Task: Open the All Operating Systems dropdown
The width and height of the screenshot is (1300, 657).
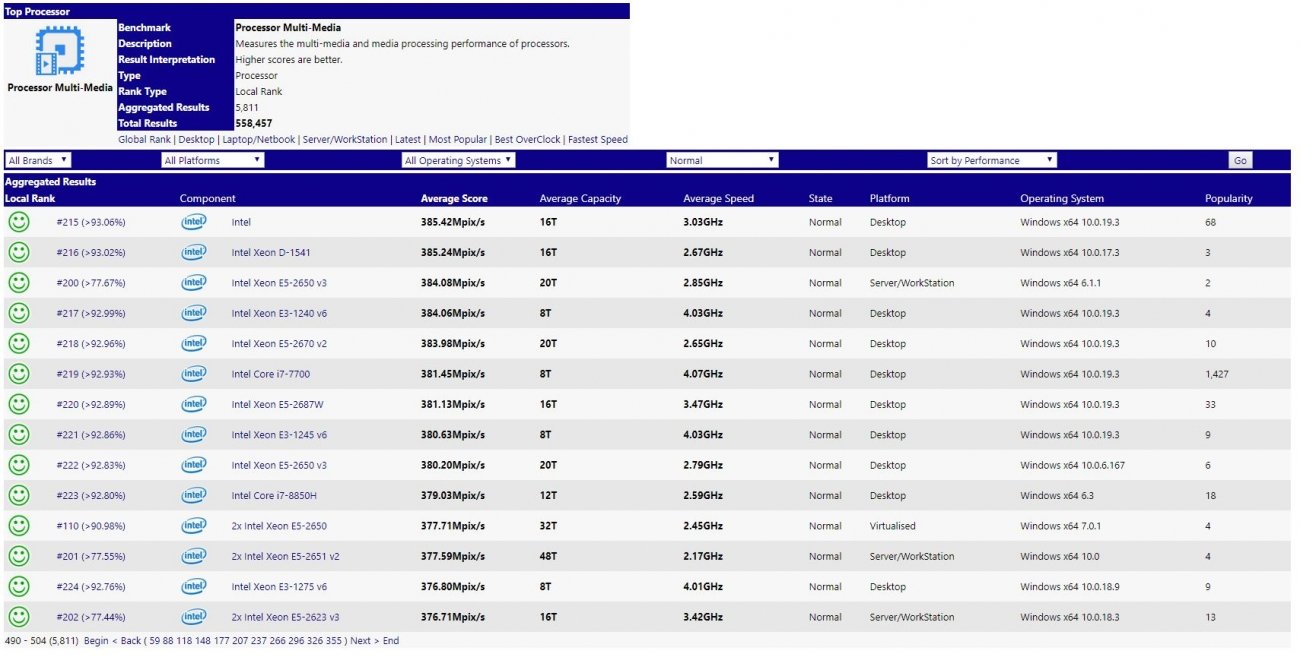Action: click(458, 160)
